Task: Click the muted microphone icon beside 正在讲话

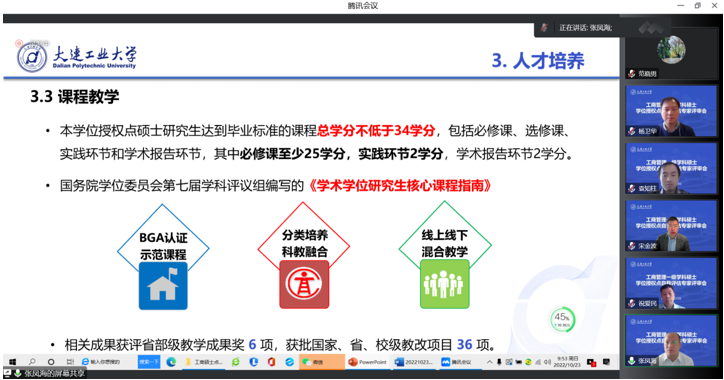Action: [x=544, y=28]
